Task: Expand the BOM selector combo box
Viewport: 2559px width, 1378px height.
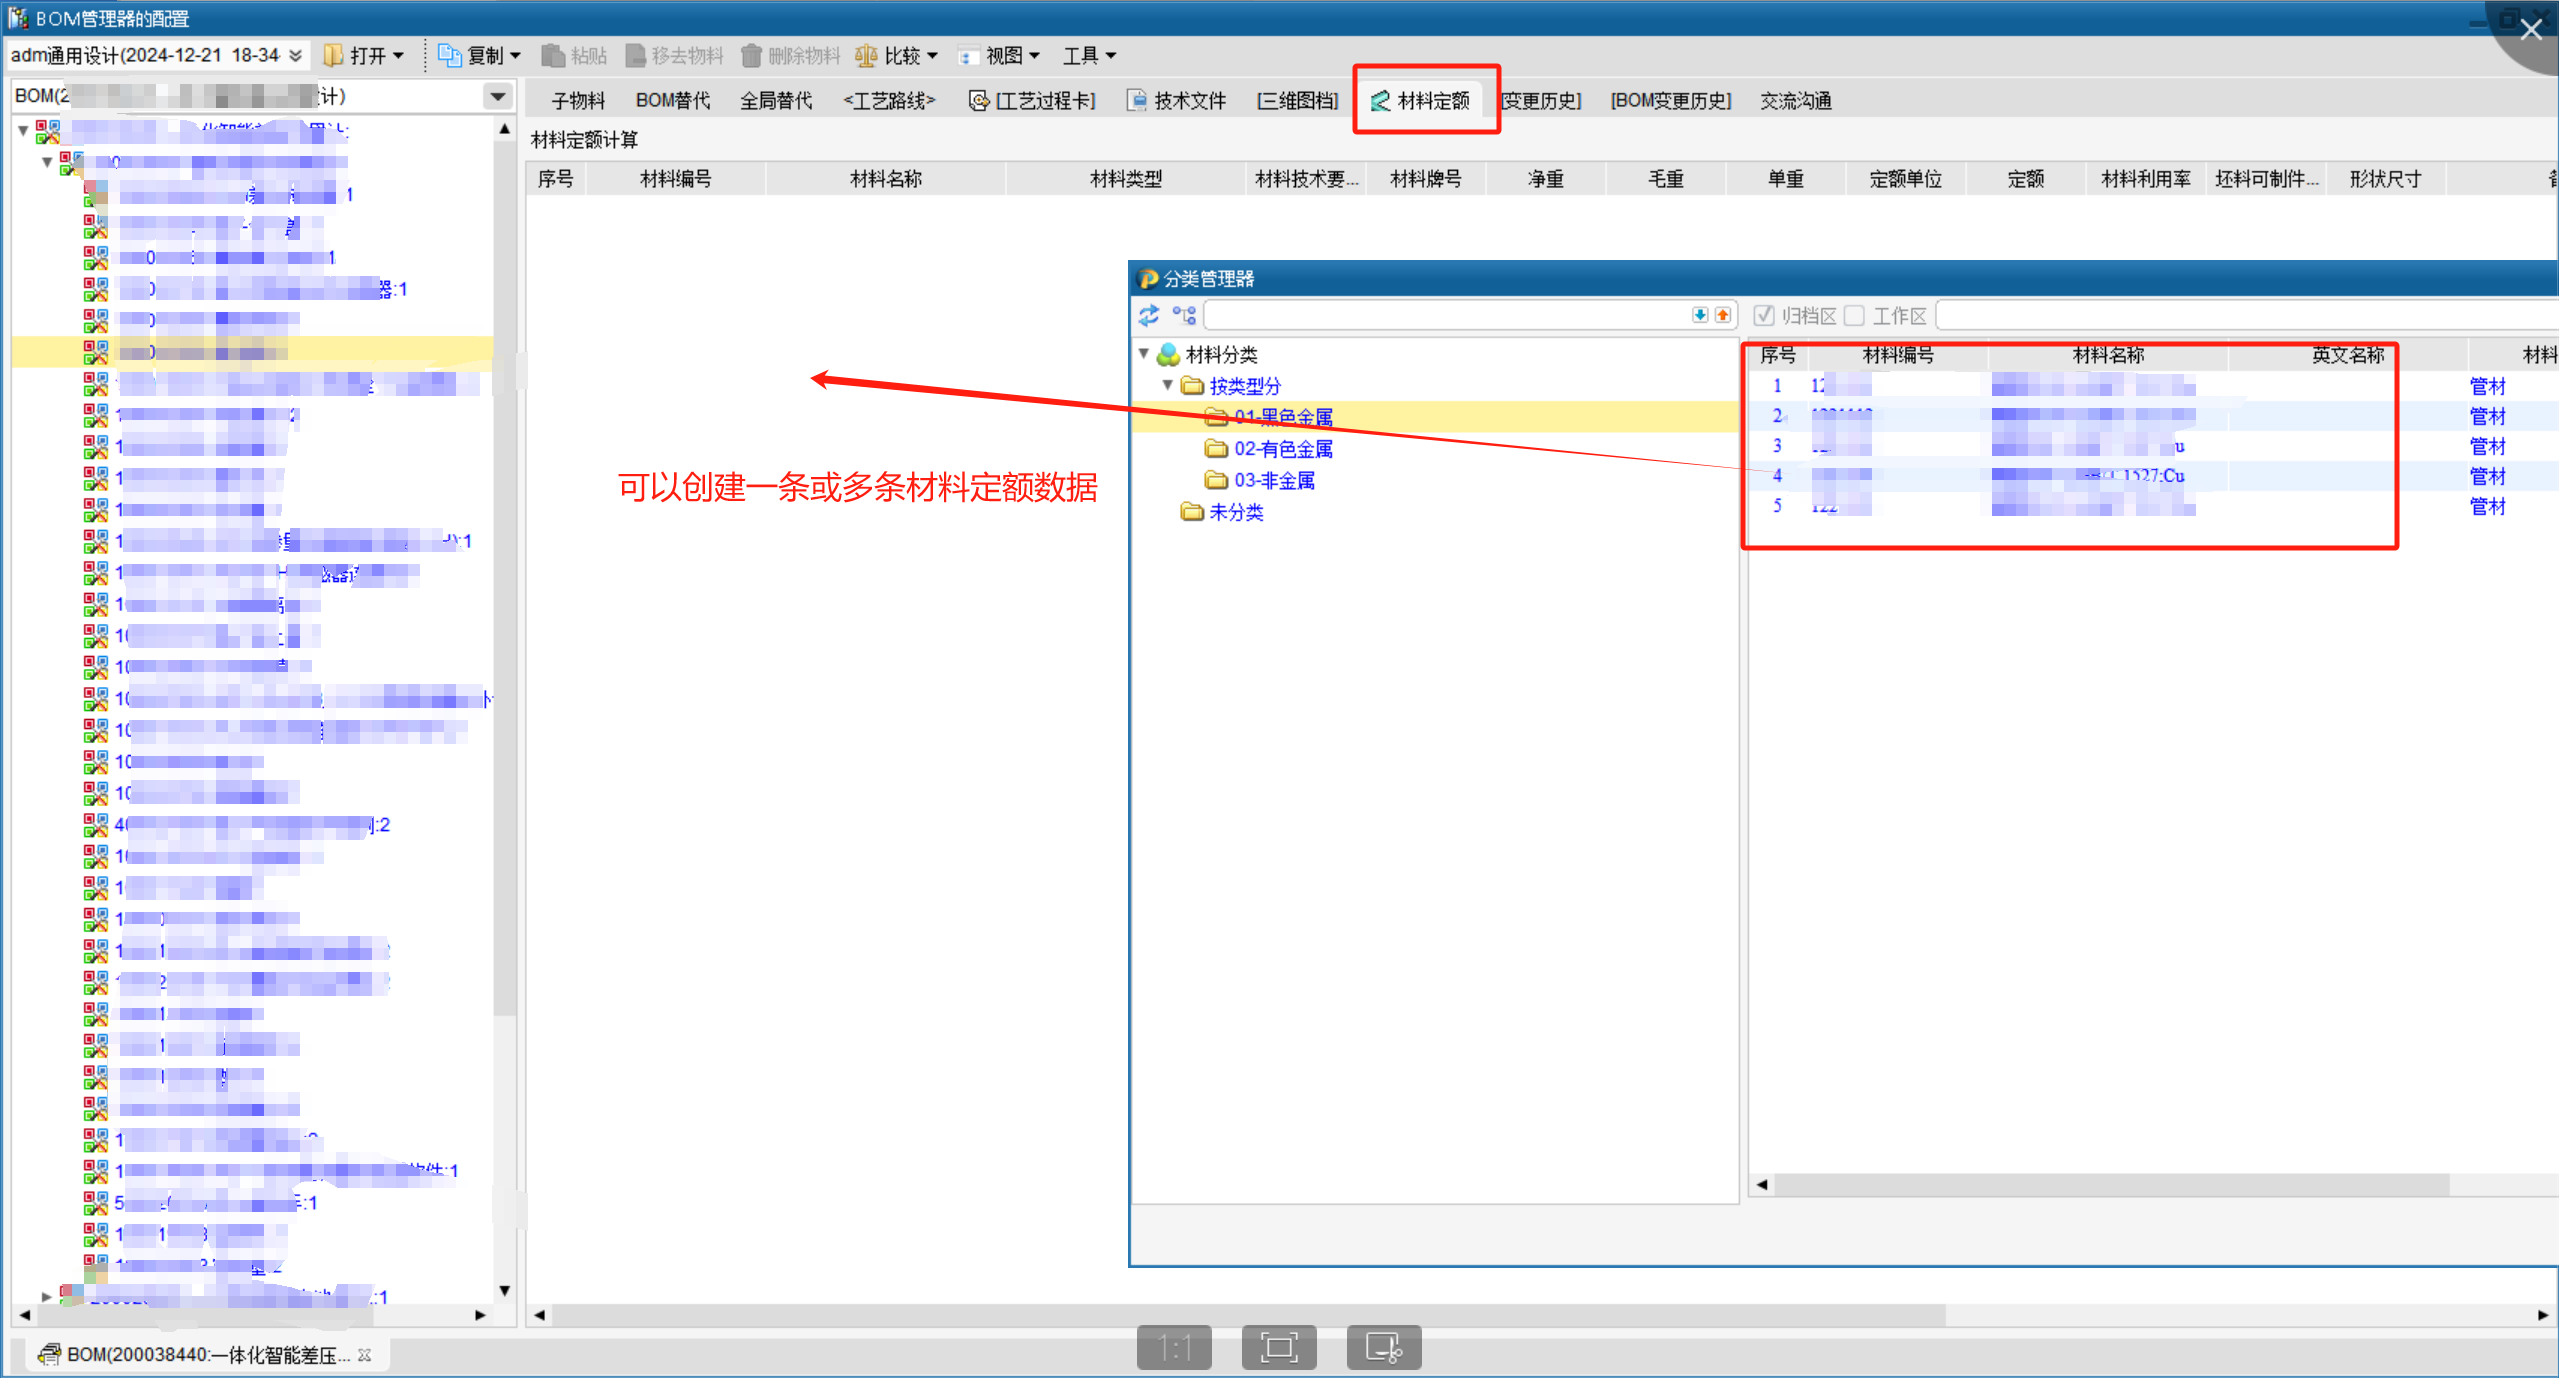Action: point(497,96)
